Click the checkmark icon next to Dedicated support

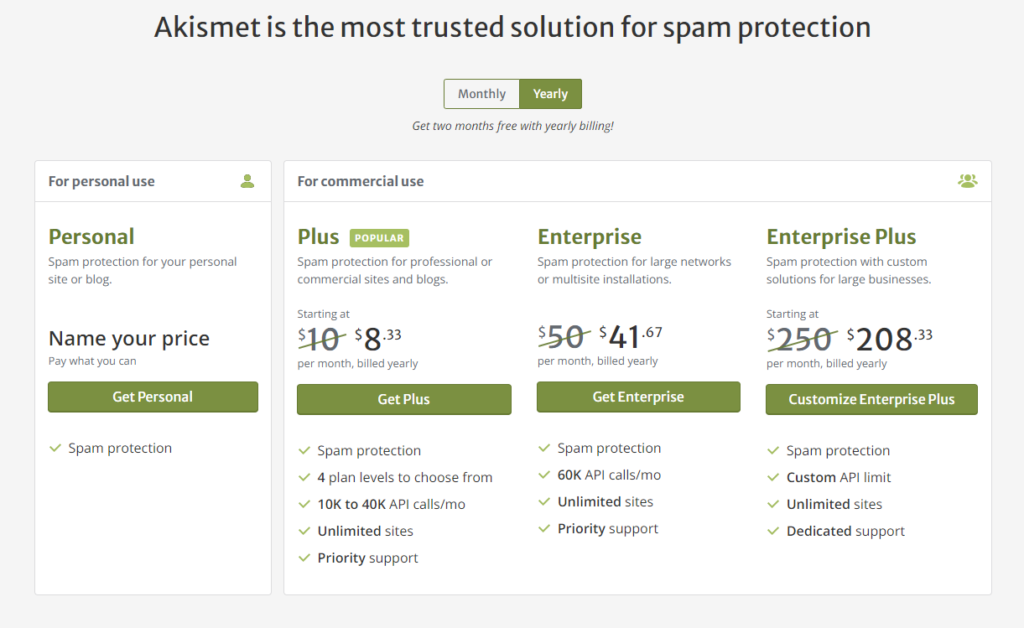773,531
